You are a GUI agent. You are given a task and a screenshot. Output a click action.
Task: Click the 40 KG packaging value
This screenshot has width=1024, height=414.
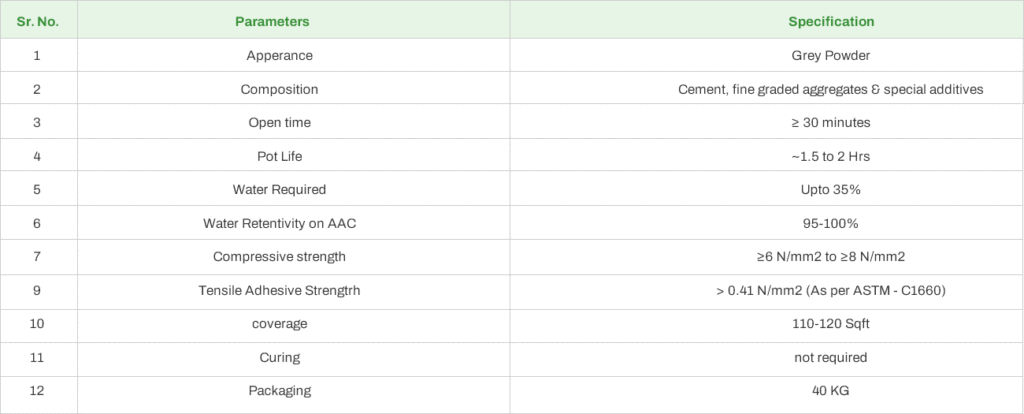[x=830, y=391]
